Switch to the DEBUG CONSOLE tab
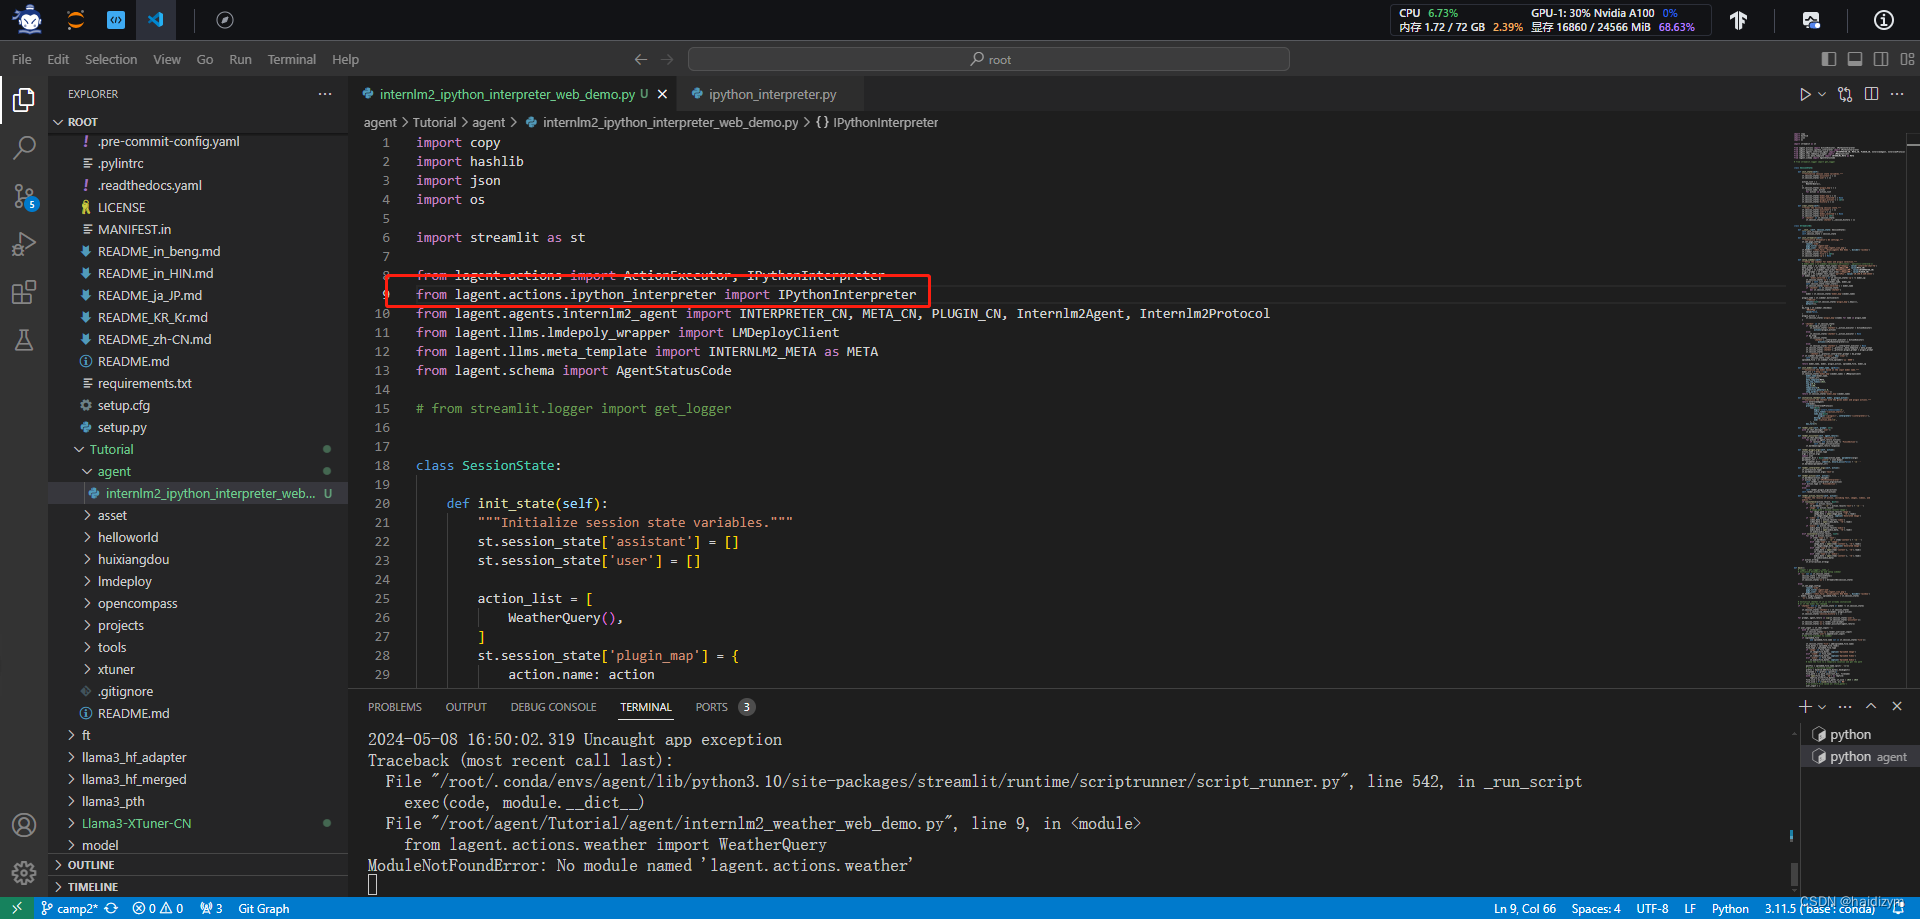Screen dimensions: 1920x919 tap(553, 707)
